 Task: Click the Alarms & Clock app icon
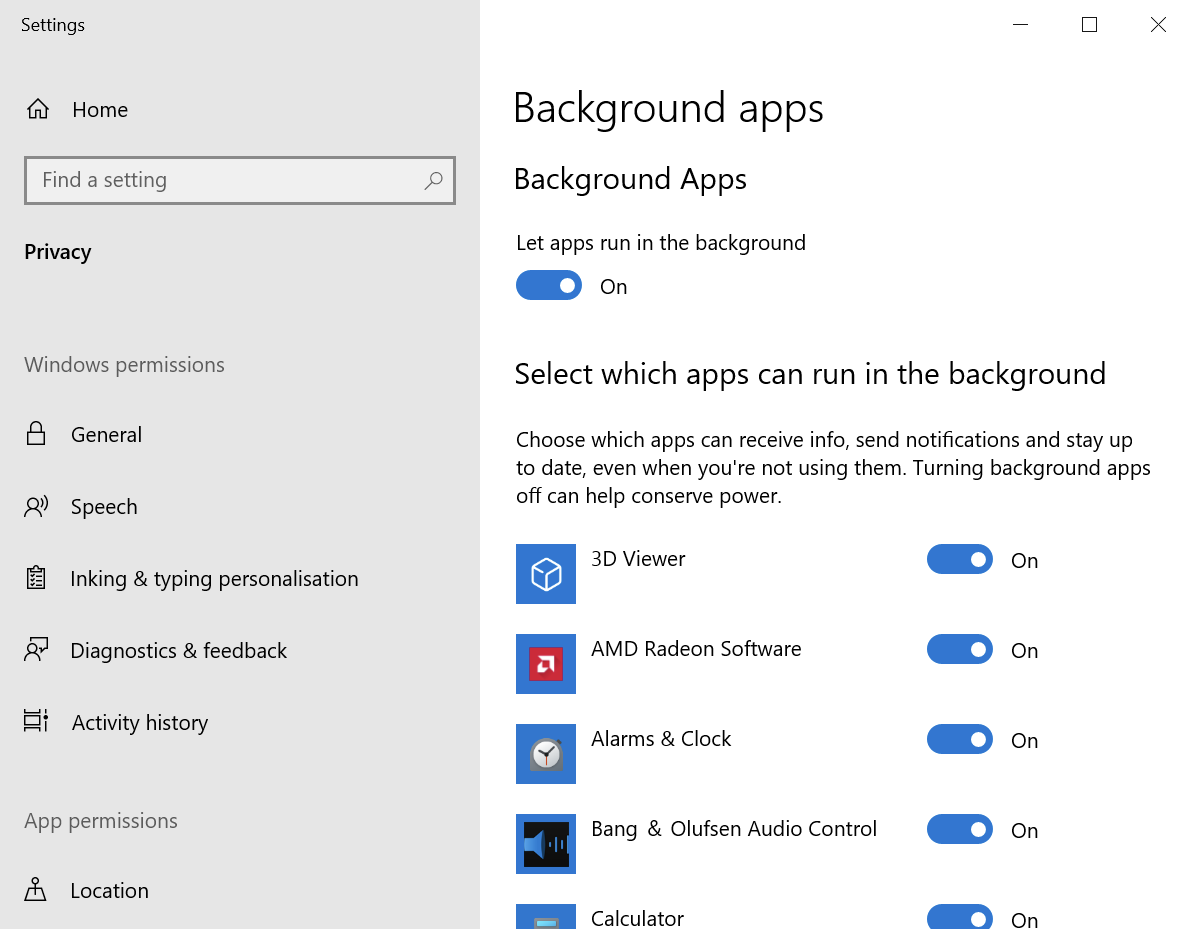546,754
